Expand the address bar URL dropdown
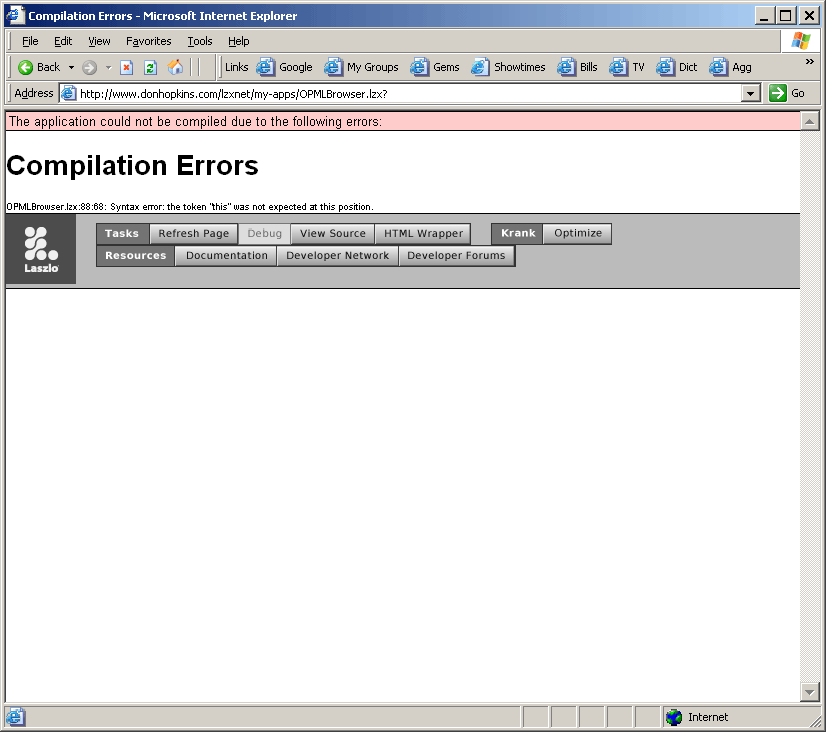 pyautogui.click(x=751, y=93)
